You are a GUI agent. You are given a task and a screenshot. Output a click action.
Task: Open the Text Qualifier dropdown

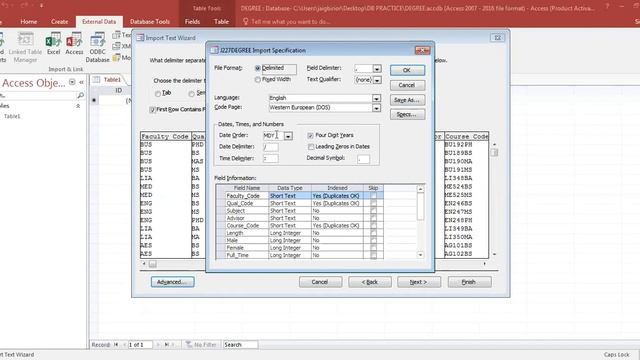pos(377,80)
